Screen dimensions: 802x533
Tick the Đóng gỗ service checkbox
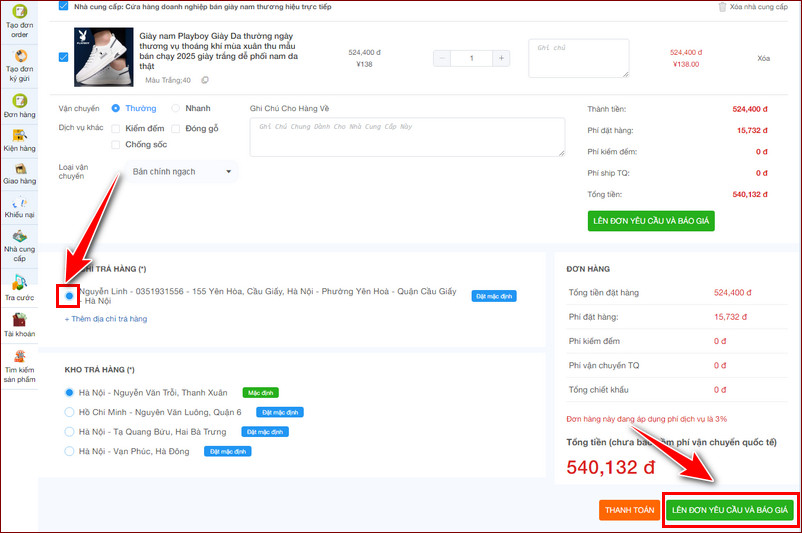click(x=176, y=129)
